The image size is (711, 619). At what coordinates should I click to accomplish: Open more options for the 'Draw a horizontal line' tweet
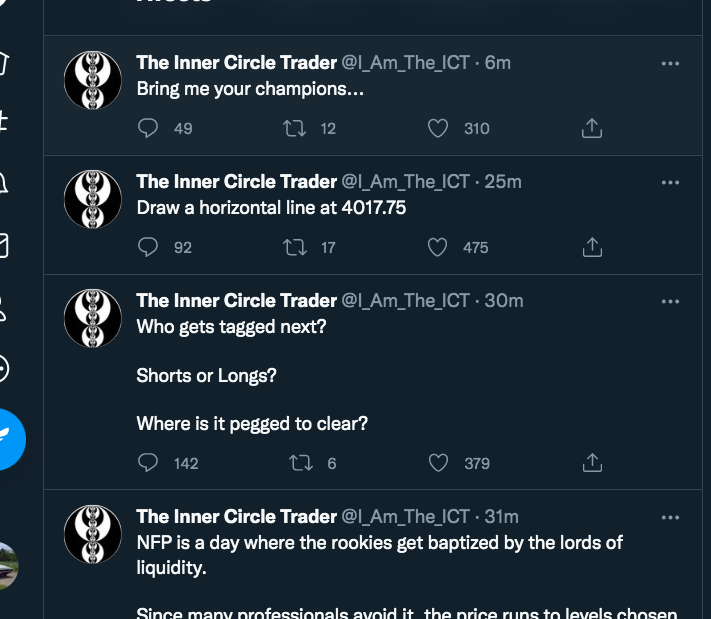coord(670,182)
